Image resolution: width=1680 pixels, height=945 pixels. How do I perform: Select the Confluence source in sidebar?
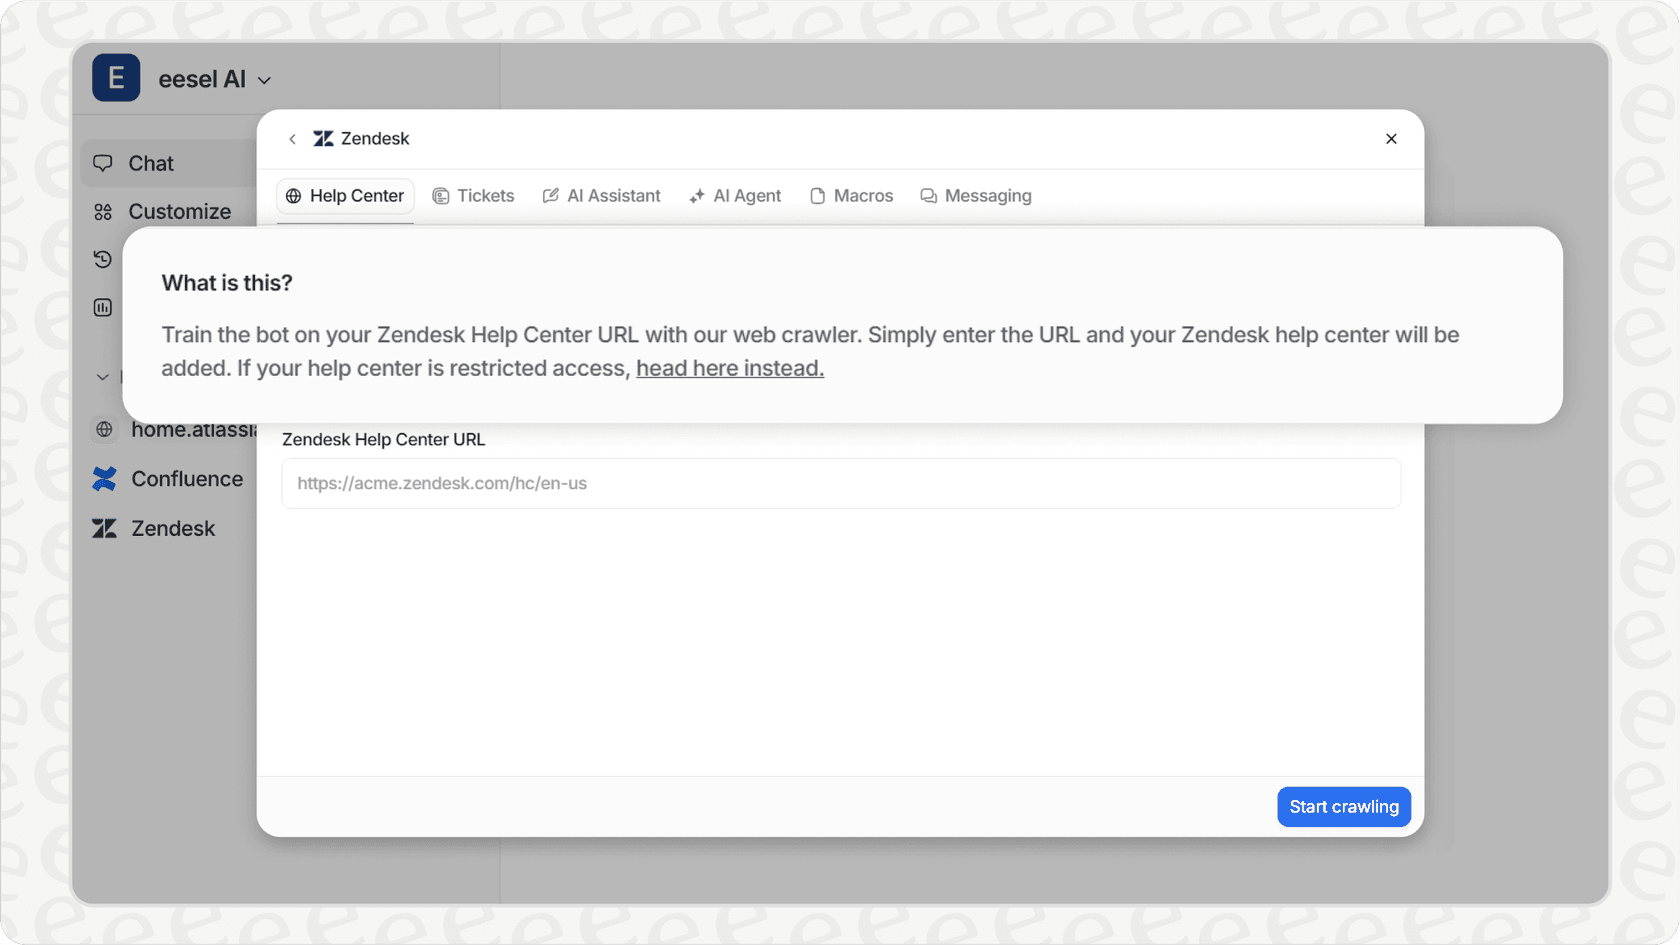point(186,479)
